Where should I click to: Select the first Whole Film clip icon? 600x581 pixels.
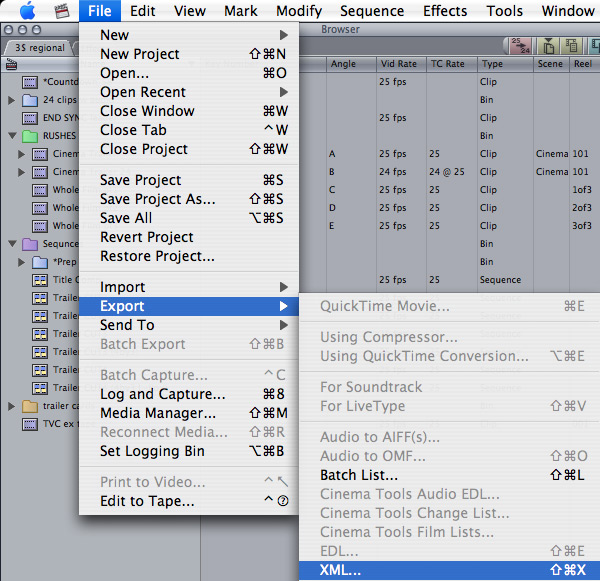[40, 190]
